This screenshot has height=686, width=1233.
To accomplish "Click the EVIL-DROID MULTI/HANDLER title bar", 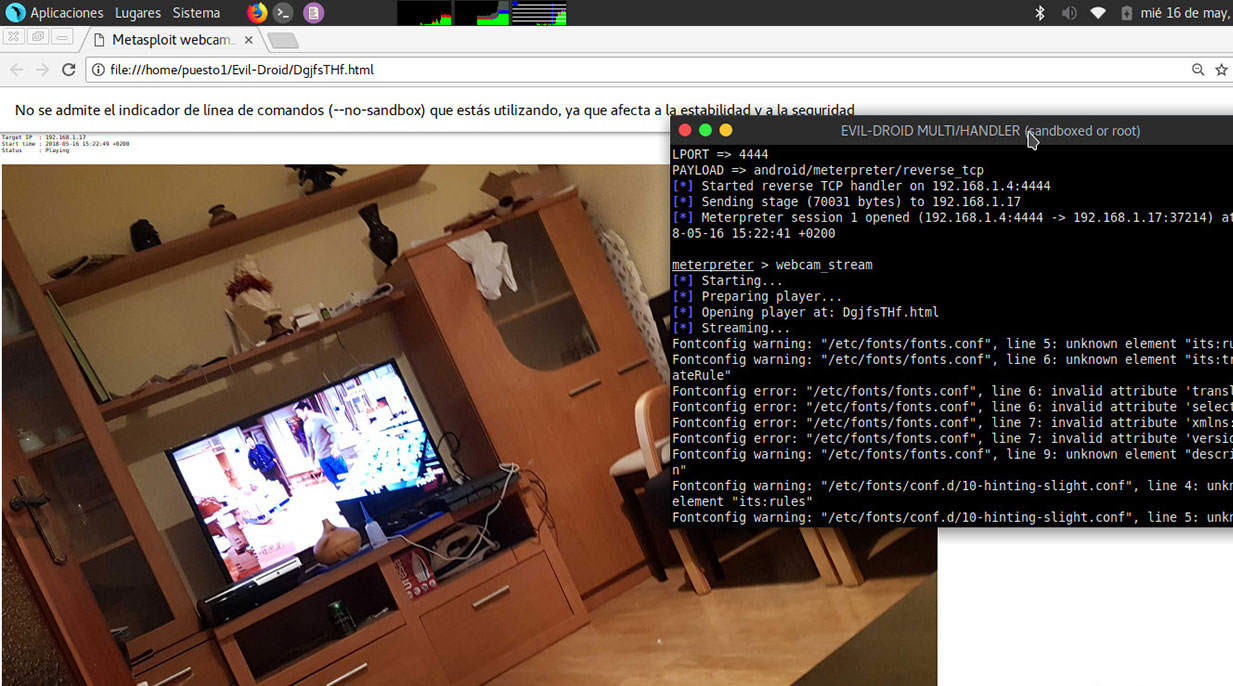I will (x=951, y=130).
